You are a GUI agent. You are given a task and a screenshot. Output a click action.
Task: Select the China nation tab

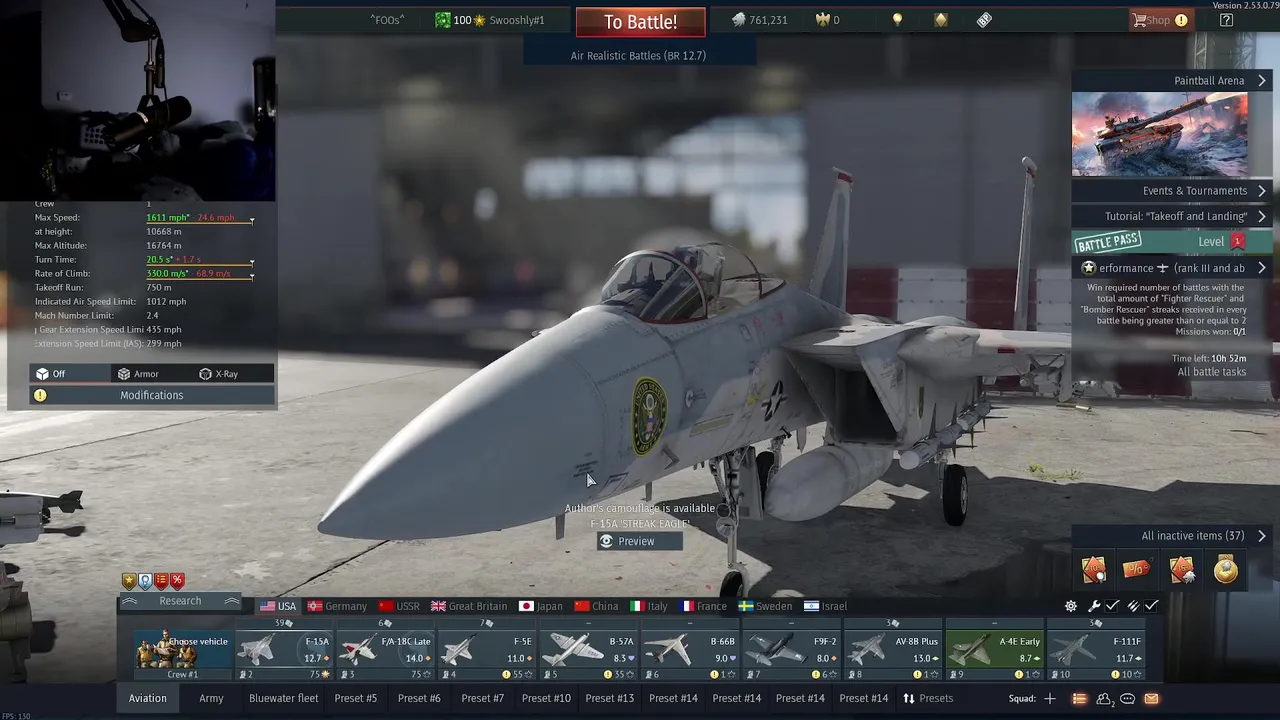pyautogui.click(x=597, y=606)
